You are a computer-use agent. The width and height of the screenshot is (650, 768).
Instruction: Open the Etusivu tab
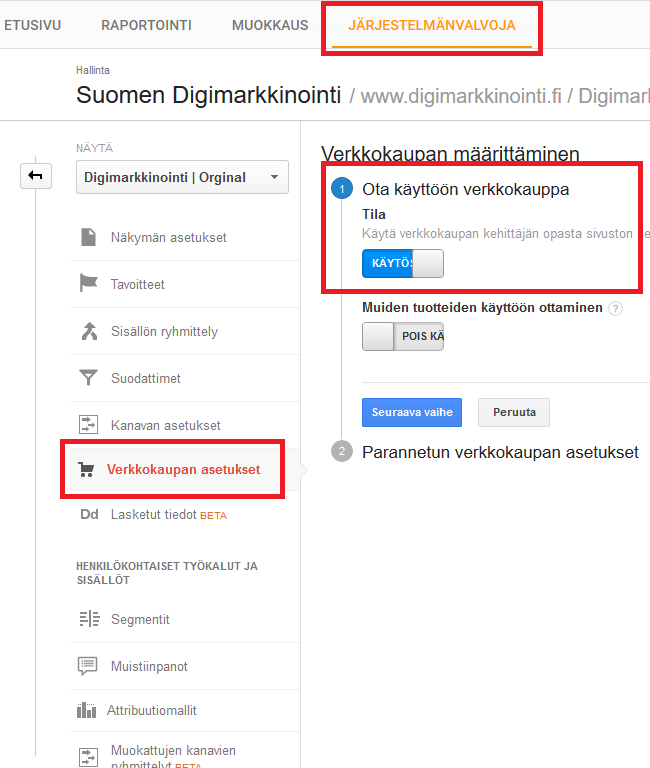click(x=32, y=25)
